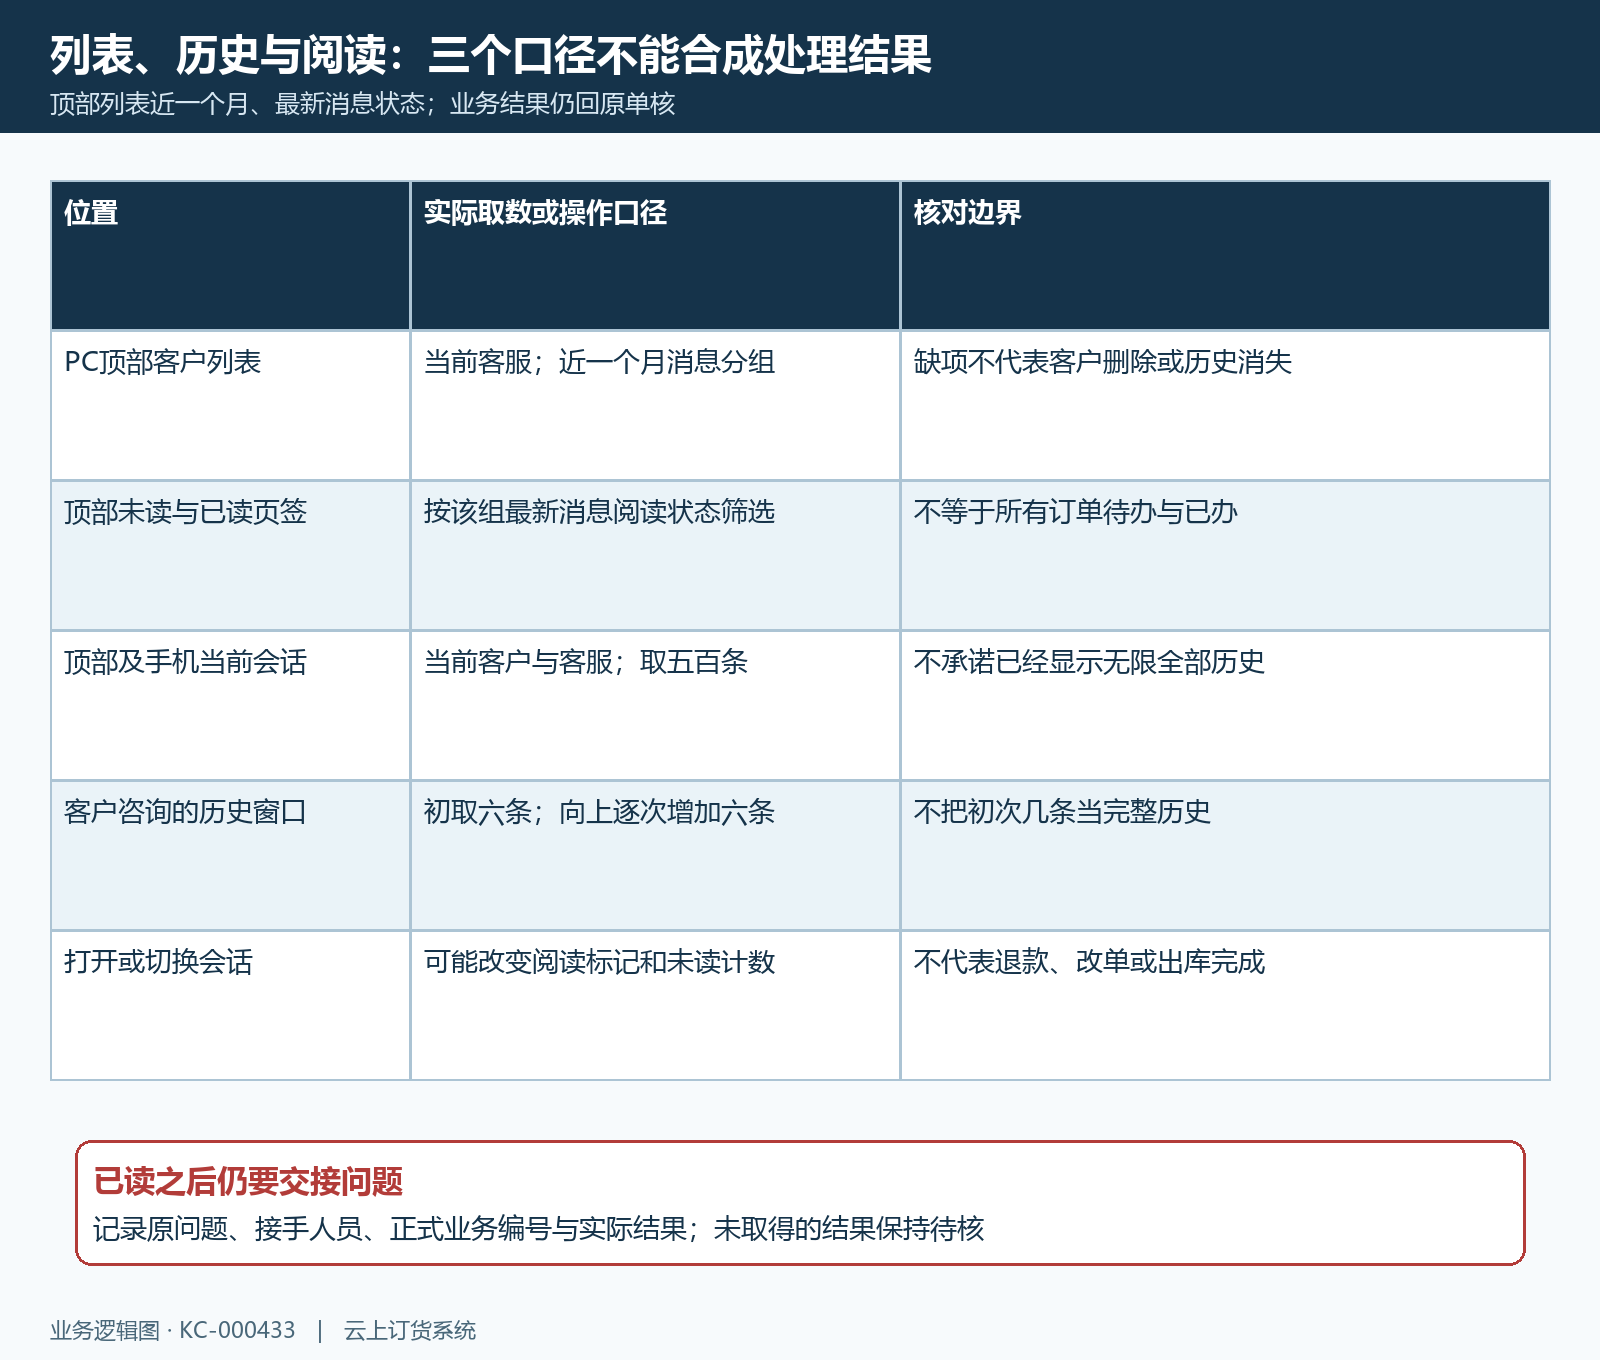Click the 核对边界 column header
The height and width of the screenshot is (1360, 1600).
click(1225, 256)
